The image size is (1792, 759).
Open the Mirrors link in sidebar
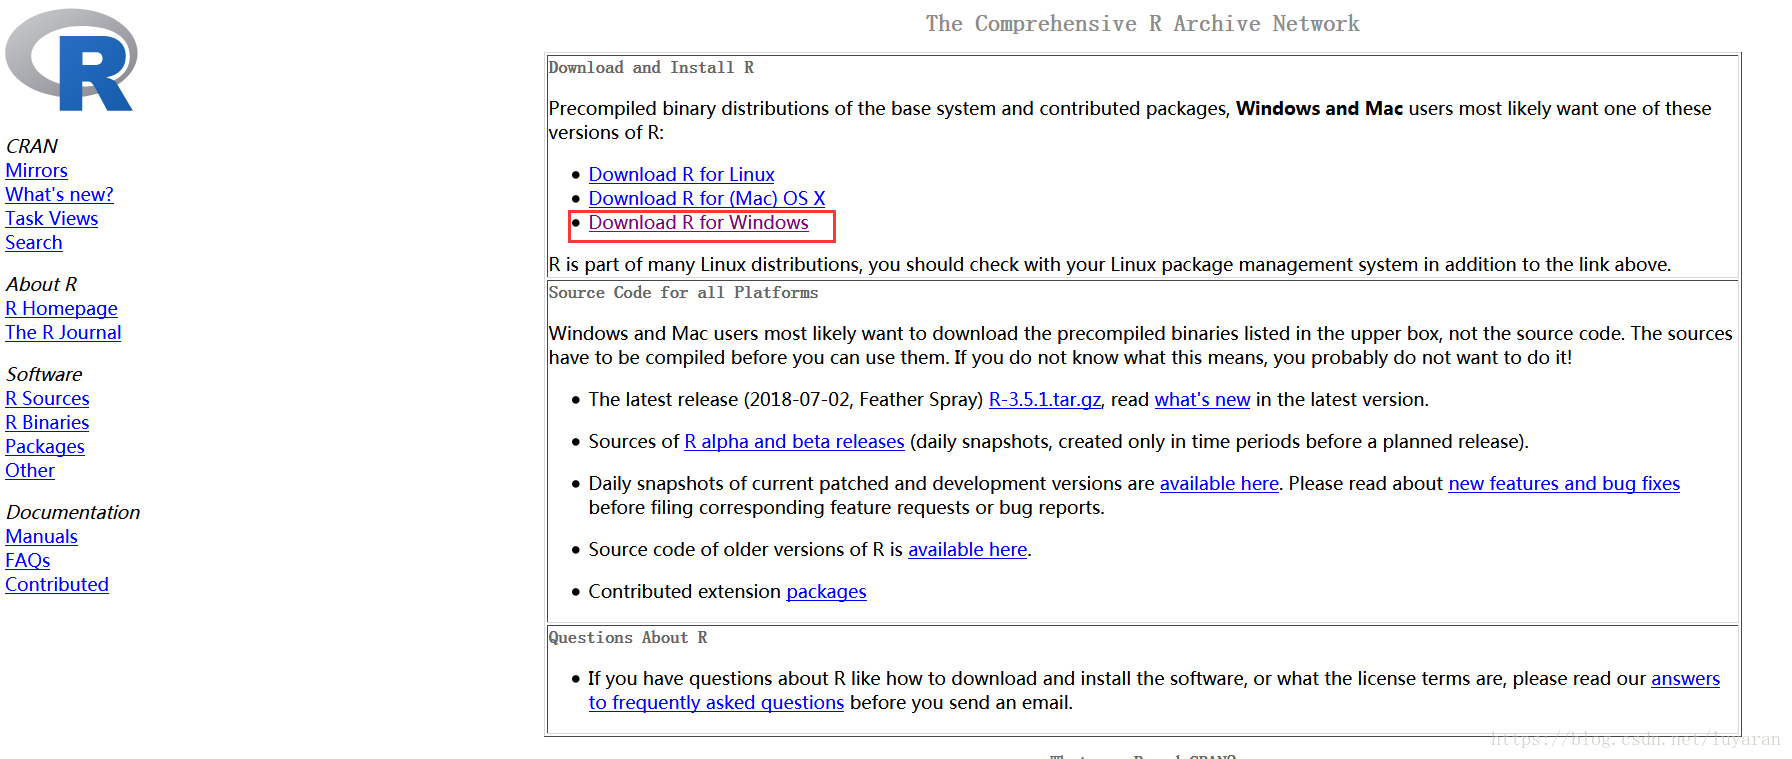coord(36,171)
